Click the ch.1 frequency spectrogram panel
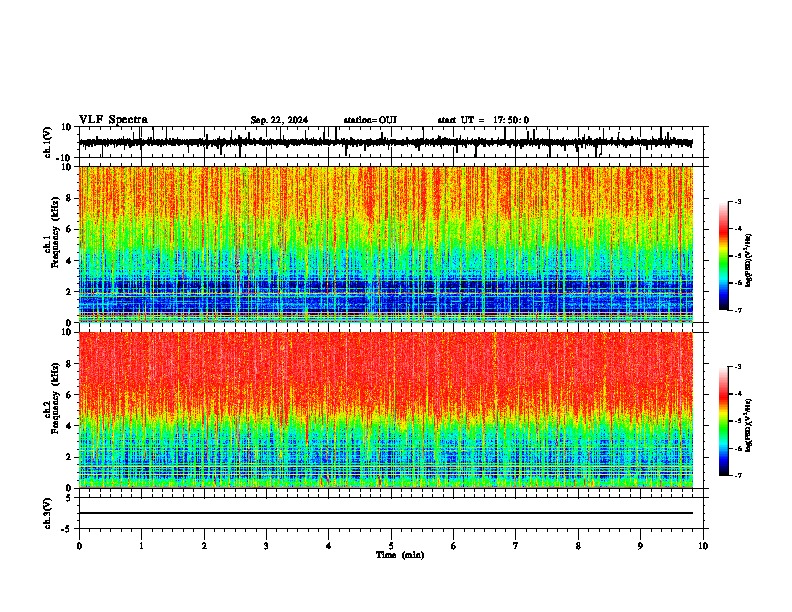Screen dimensions: 792x612 [386, 244]
